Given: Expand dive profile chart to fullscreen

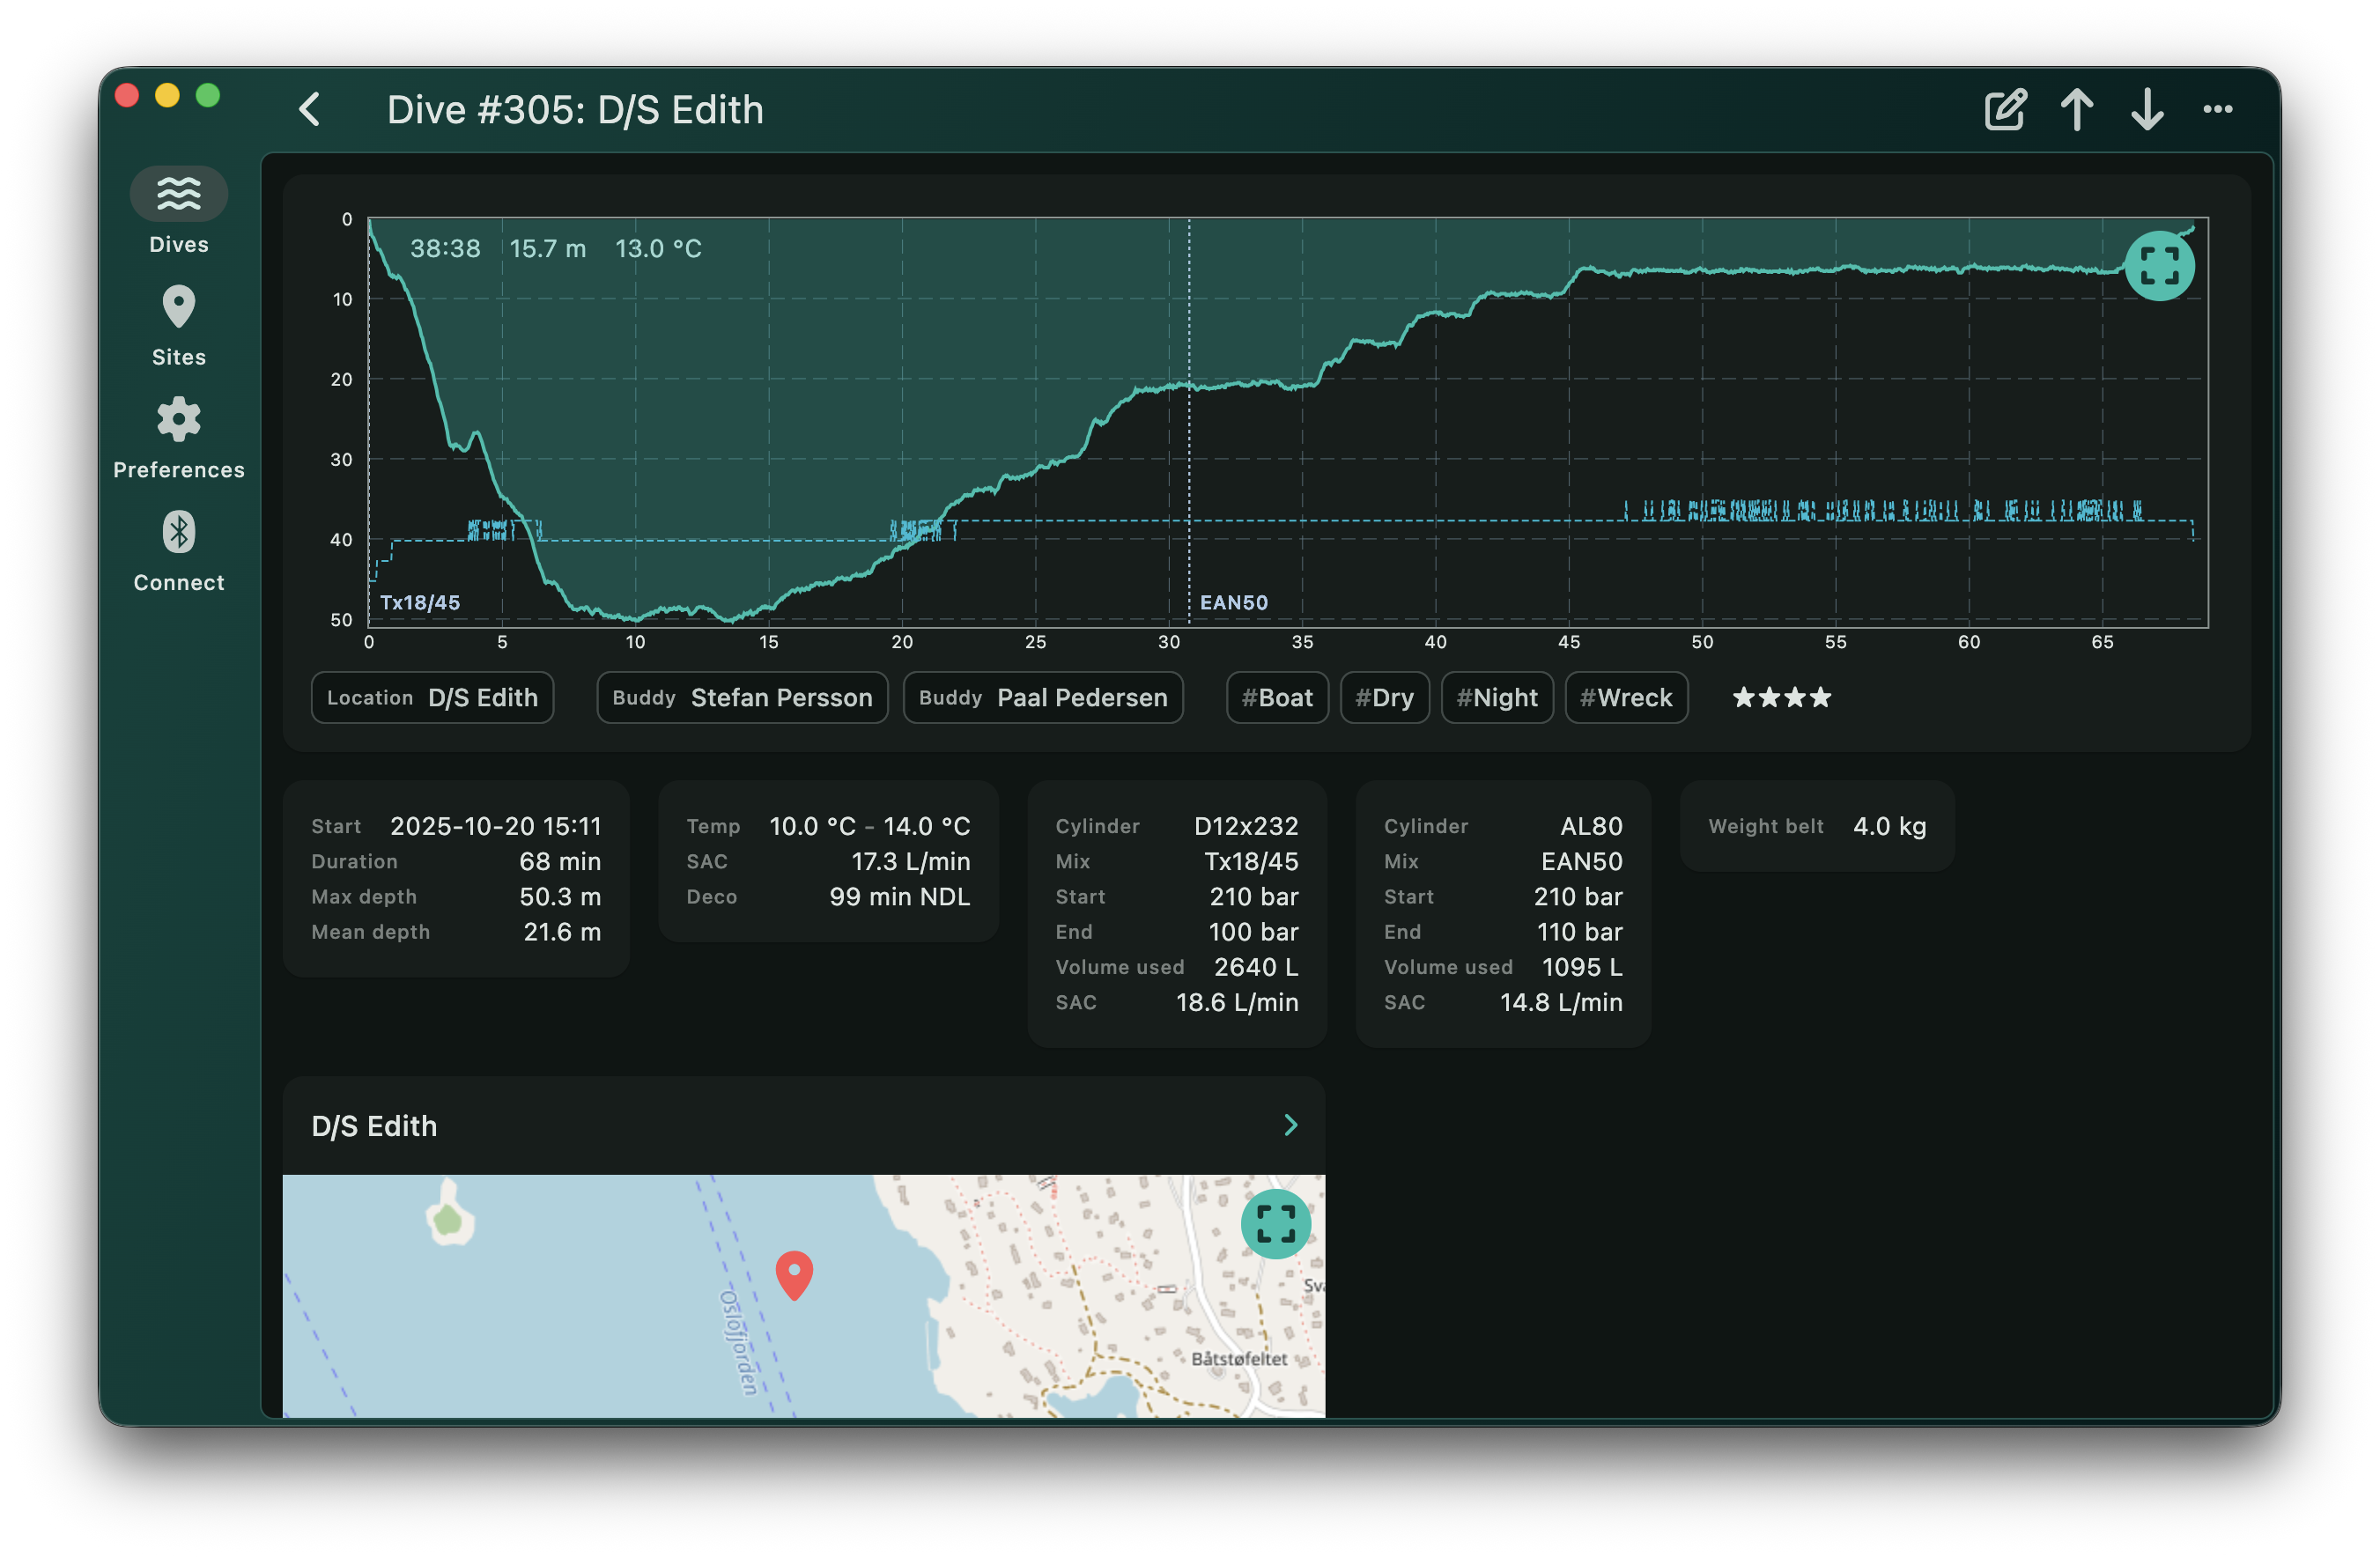Looking at the screenshot, I should (x=2159, y=266).
